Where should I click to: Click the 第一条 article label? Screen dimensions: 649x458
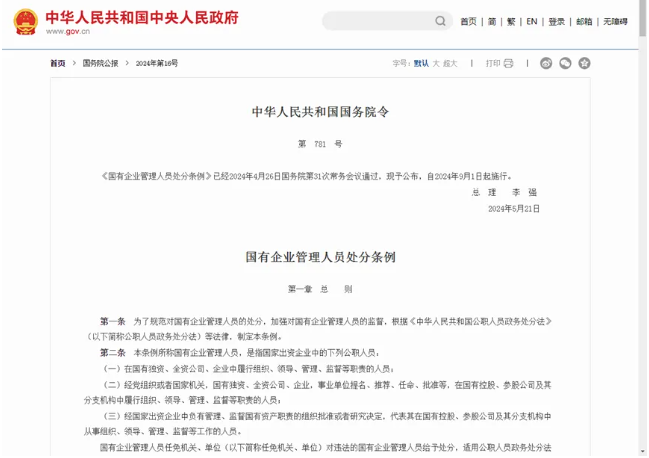(x=113, y=321)
